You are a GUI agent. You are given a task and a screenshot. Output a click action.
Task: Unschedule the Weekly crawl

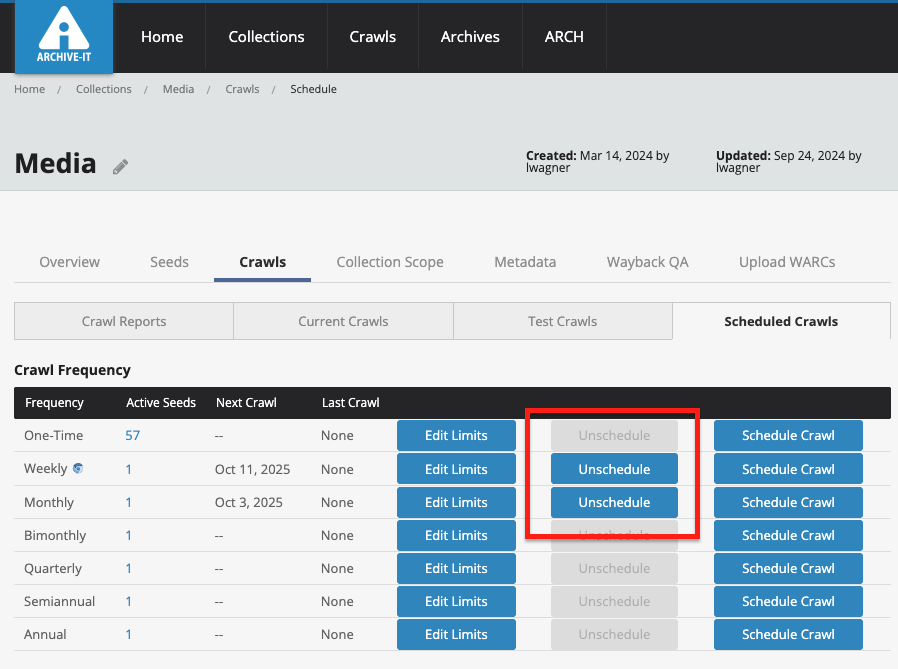(614, 469)
